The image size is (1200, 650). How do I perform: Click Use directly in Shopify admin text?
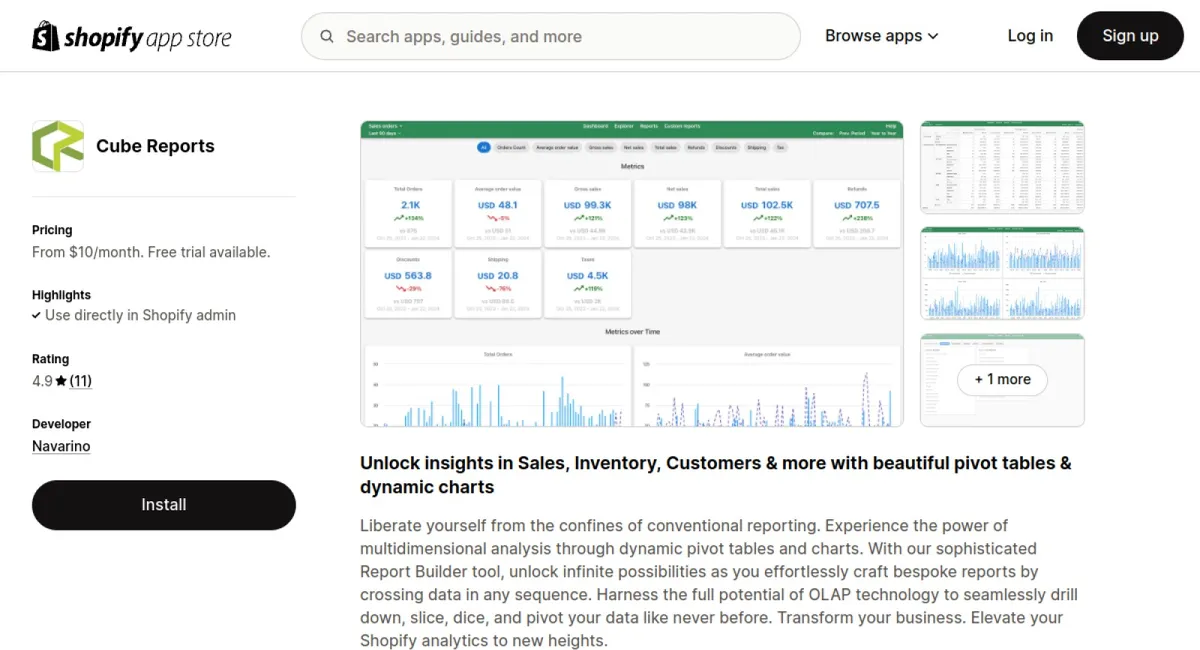(x=140, y=315)
